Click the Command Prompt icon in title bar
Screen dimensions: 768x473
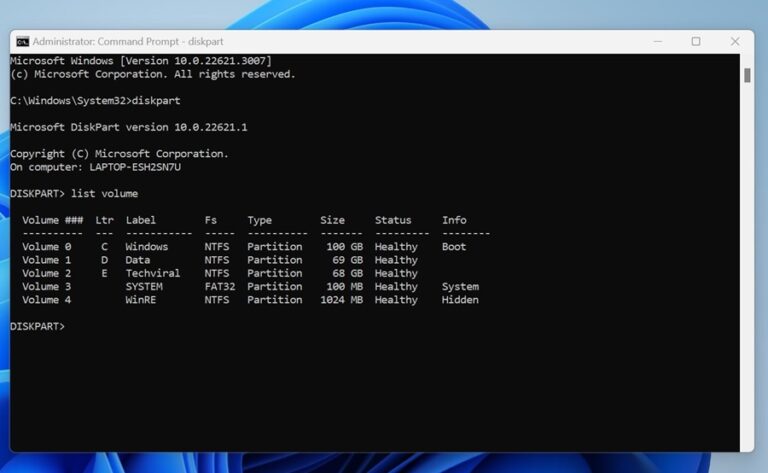[x=22, y=41]
